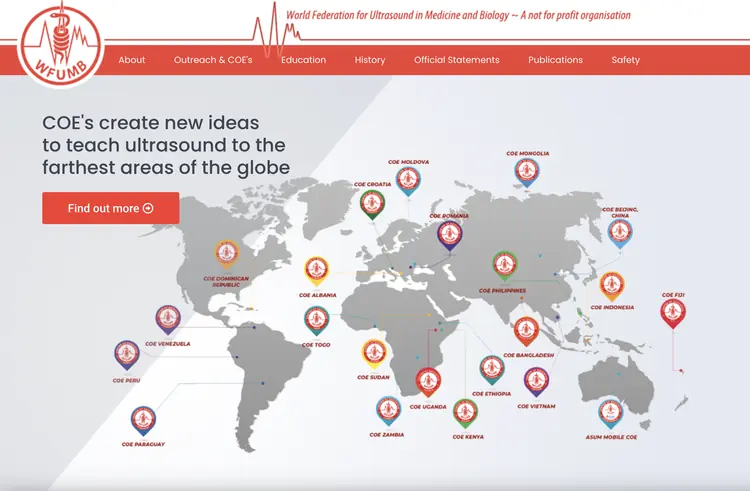Viewport: 750px width, 491px height.
Task: Select the COE Venezuela map pin
Action: click(168, 319)
